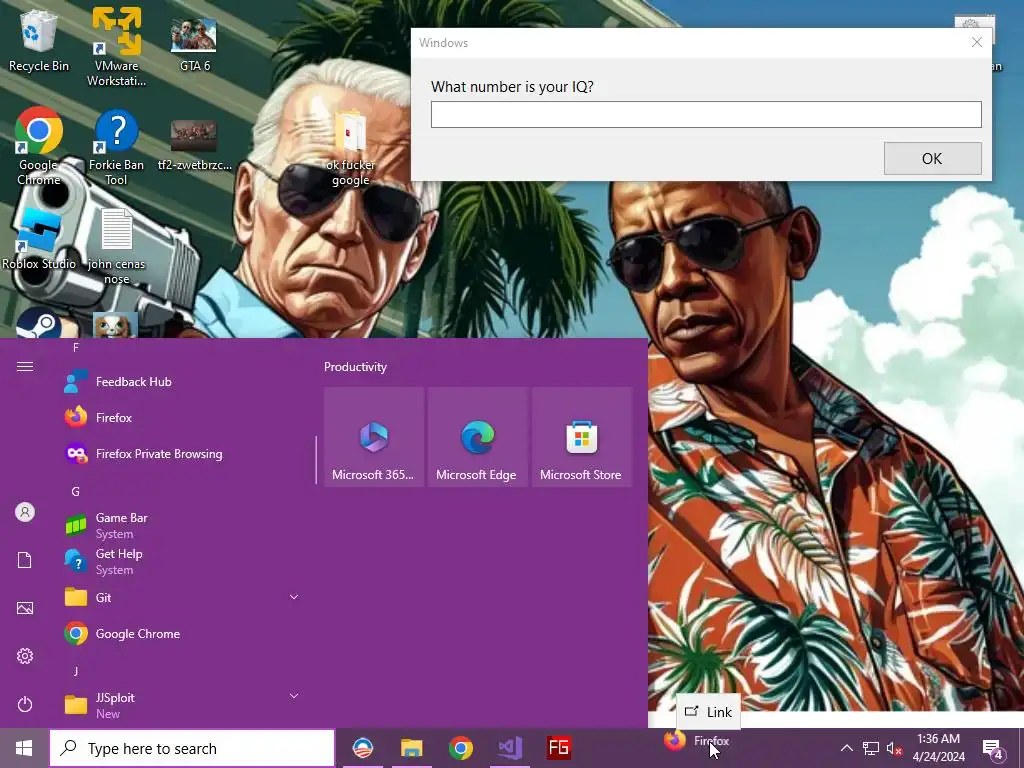Image resolution: width=1024 pixels, height=768 pixels.
Task: Click the letter J section header
Action: (76, 671)
